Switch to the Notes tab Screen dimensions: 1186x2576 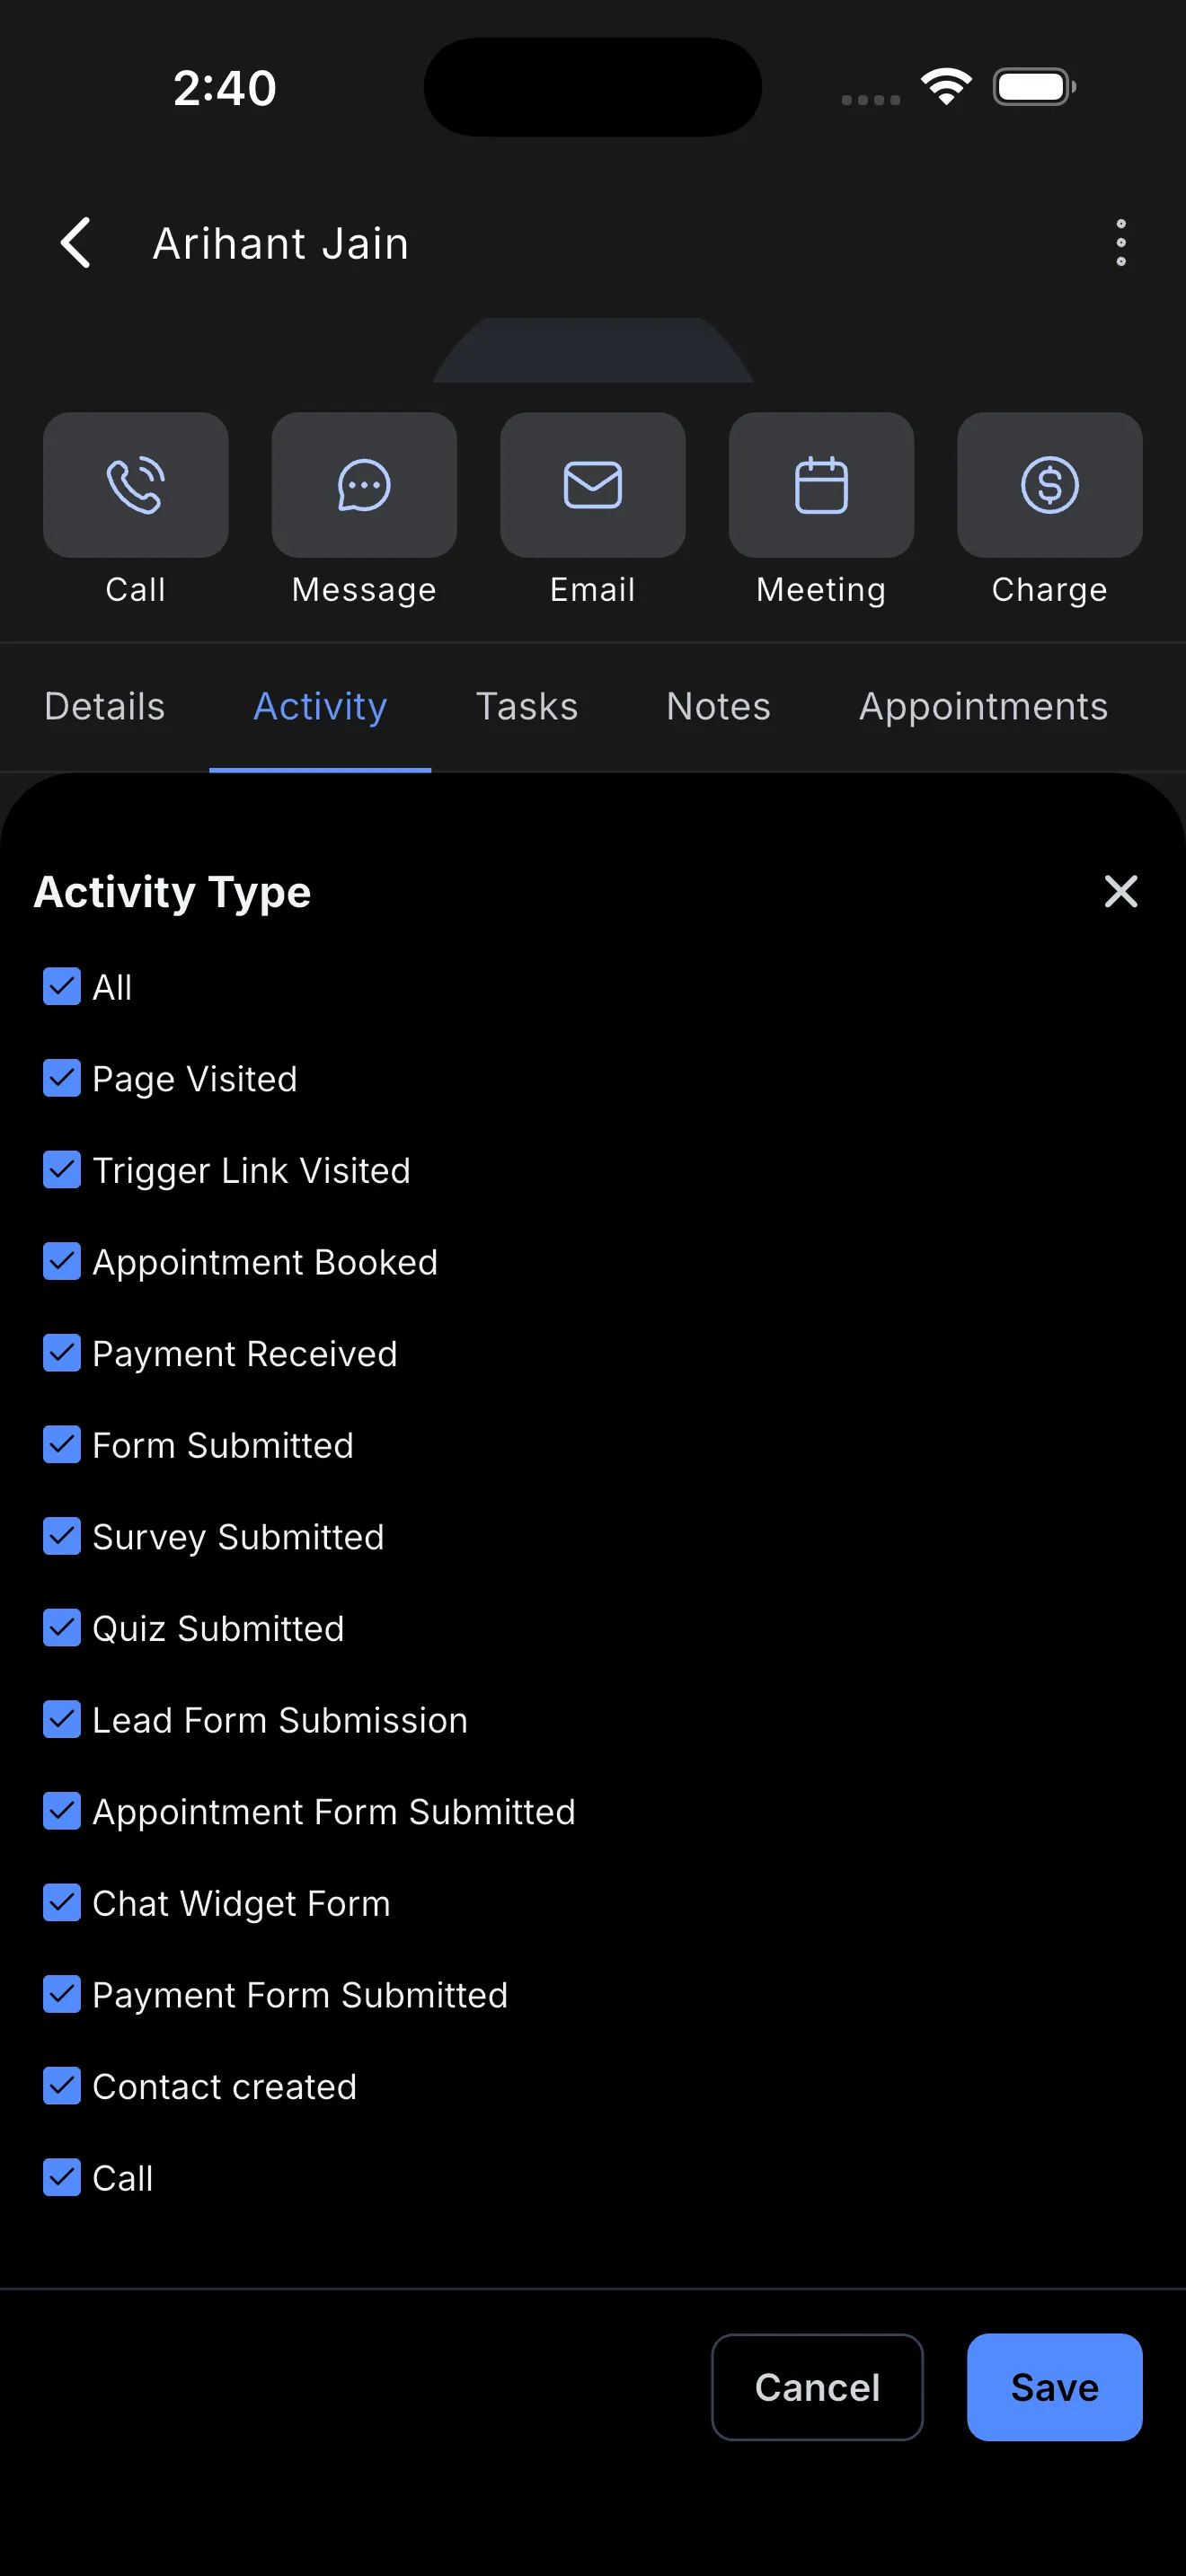[719, 706]
